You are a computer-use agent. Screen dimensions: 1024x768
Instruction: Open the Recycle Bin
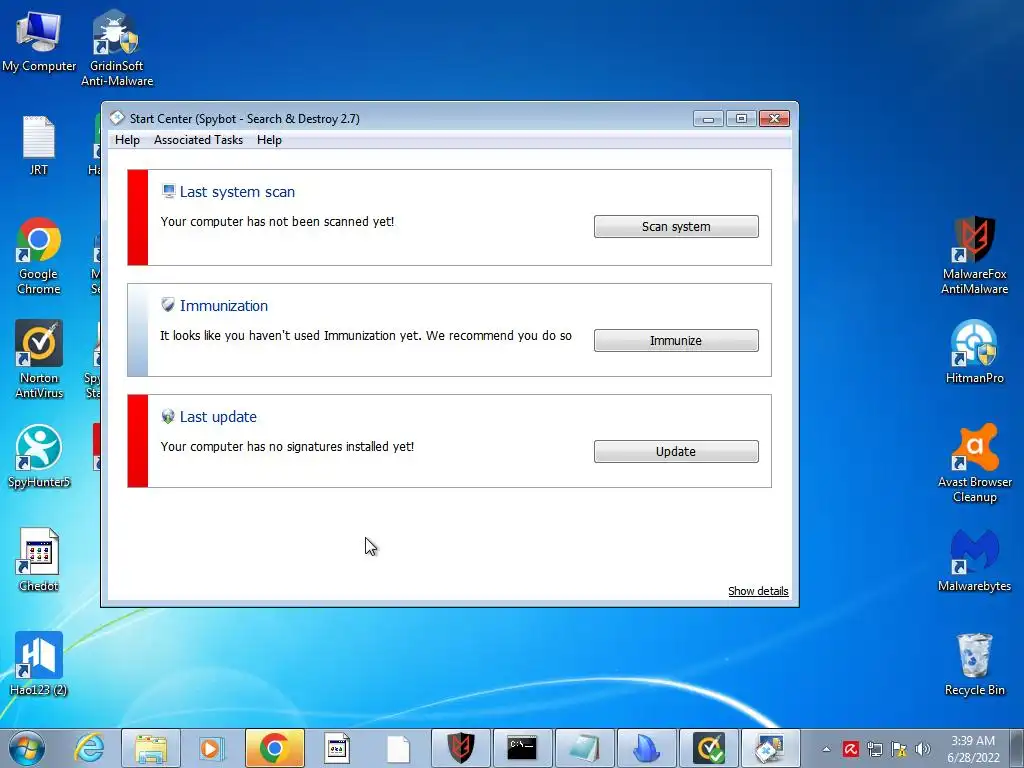point(974,664)
